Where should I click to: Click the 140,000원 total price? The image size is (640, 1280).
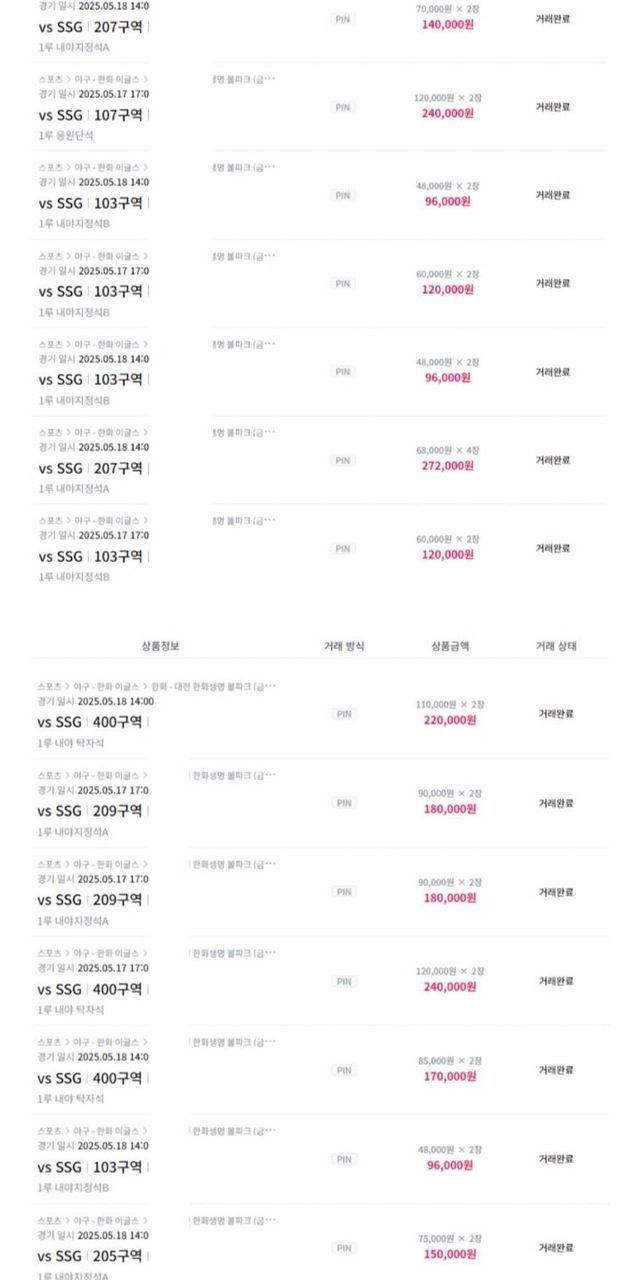448,25
